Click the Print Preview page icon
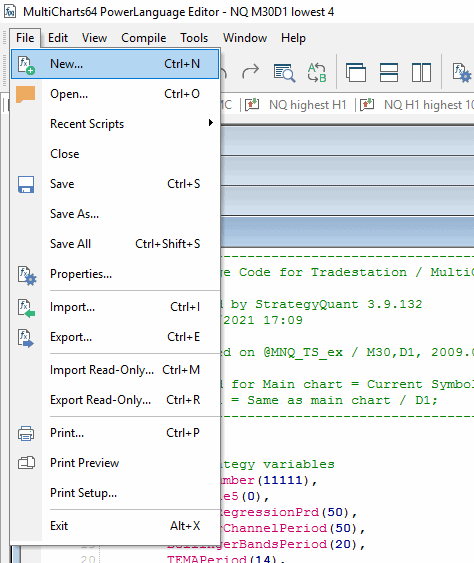The image size is (474, 563). 27,463
